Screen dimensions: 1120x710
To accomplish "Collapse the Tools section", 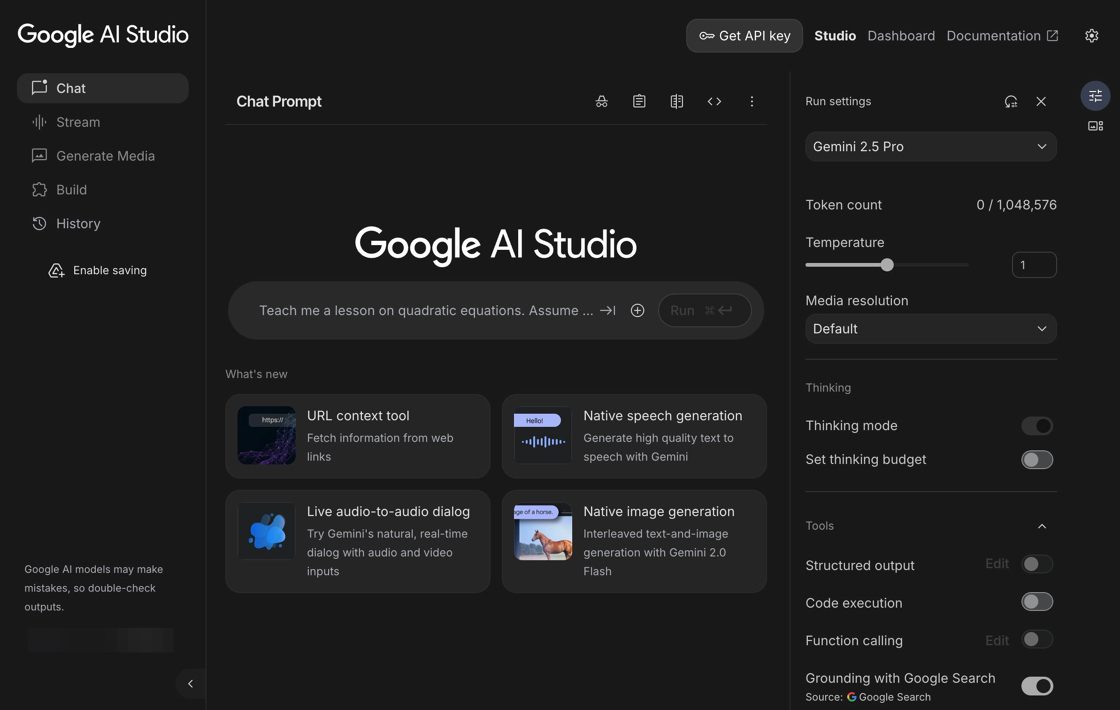I will tap(1041, 526).
